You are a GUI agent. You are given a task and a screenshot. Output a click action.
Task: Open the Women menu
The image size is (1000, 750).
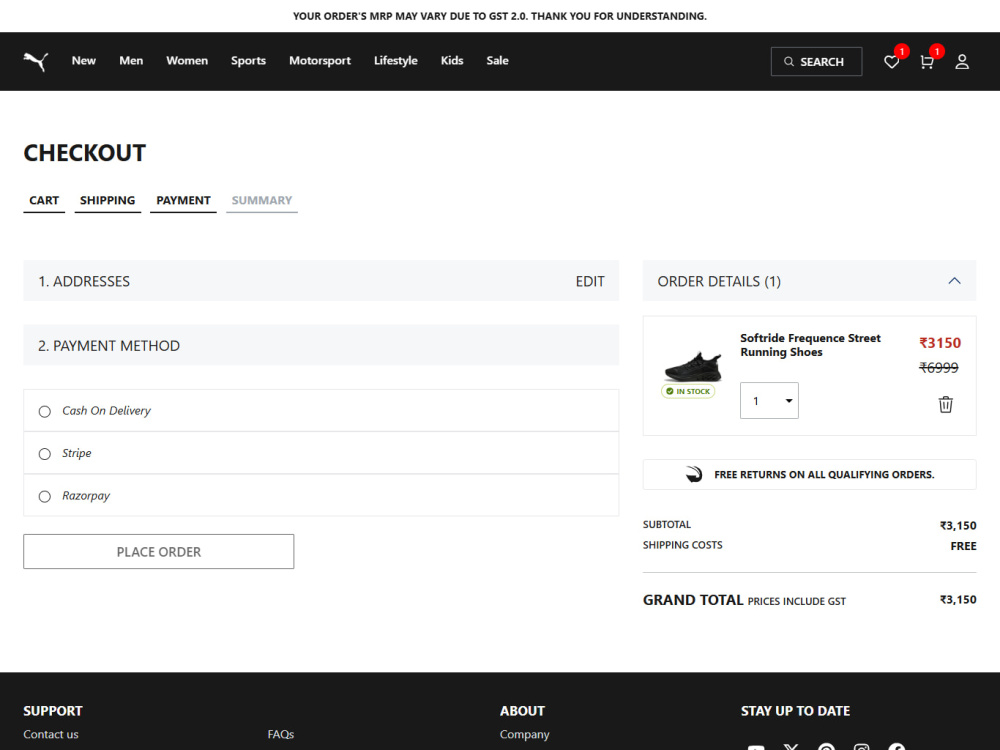point(187,61)
